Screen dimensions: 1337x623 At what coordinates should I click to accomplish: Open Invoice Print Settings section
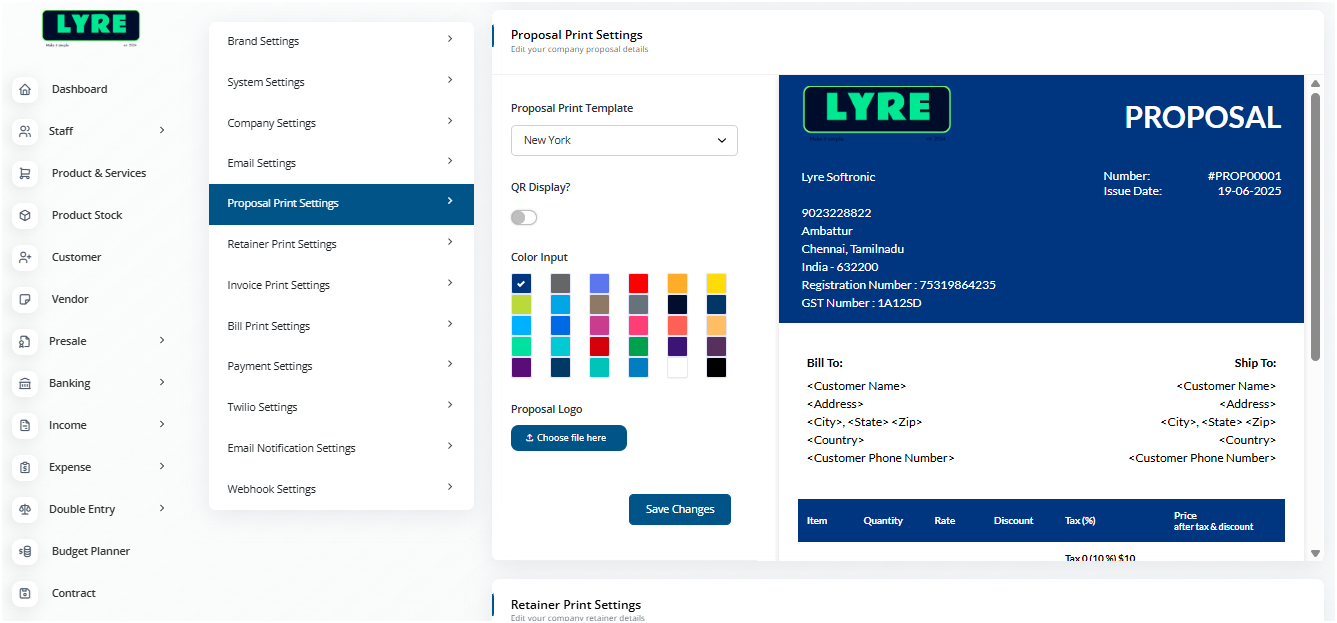[x=340, y=285]
